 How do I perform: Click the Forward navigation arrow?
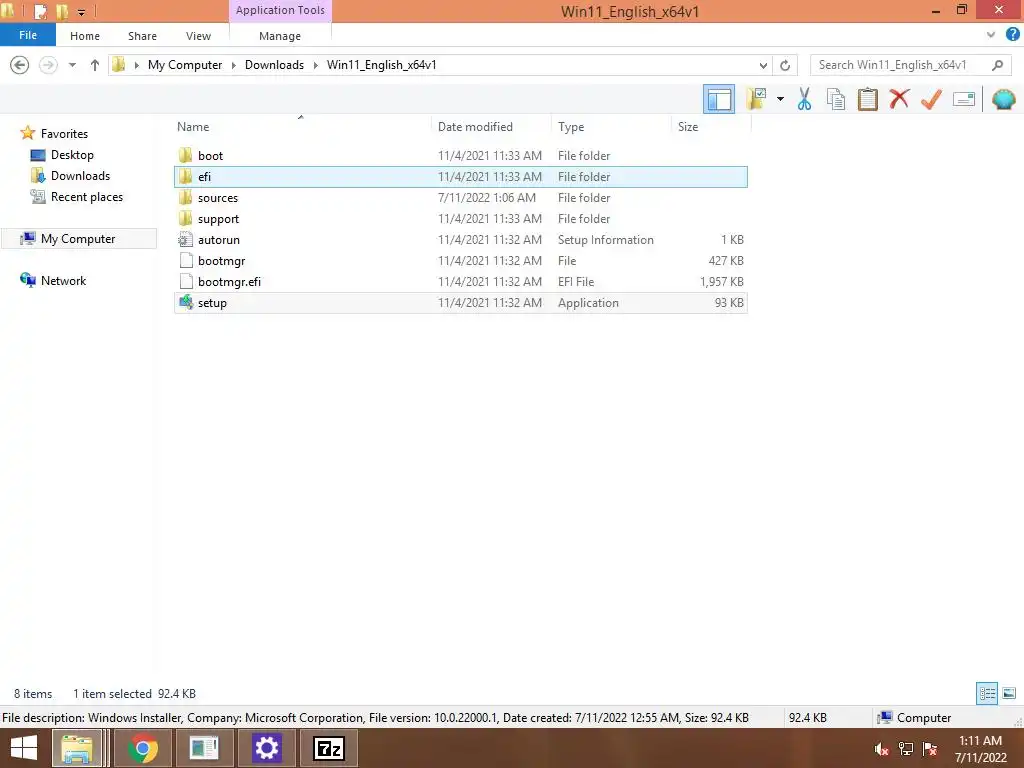click(x=48, y=65)
